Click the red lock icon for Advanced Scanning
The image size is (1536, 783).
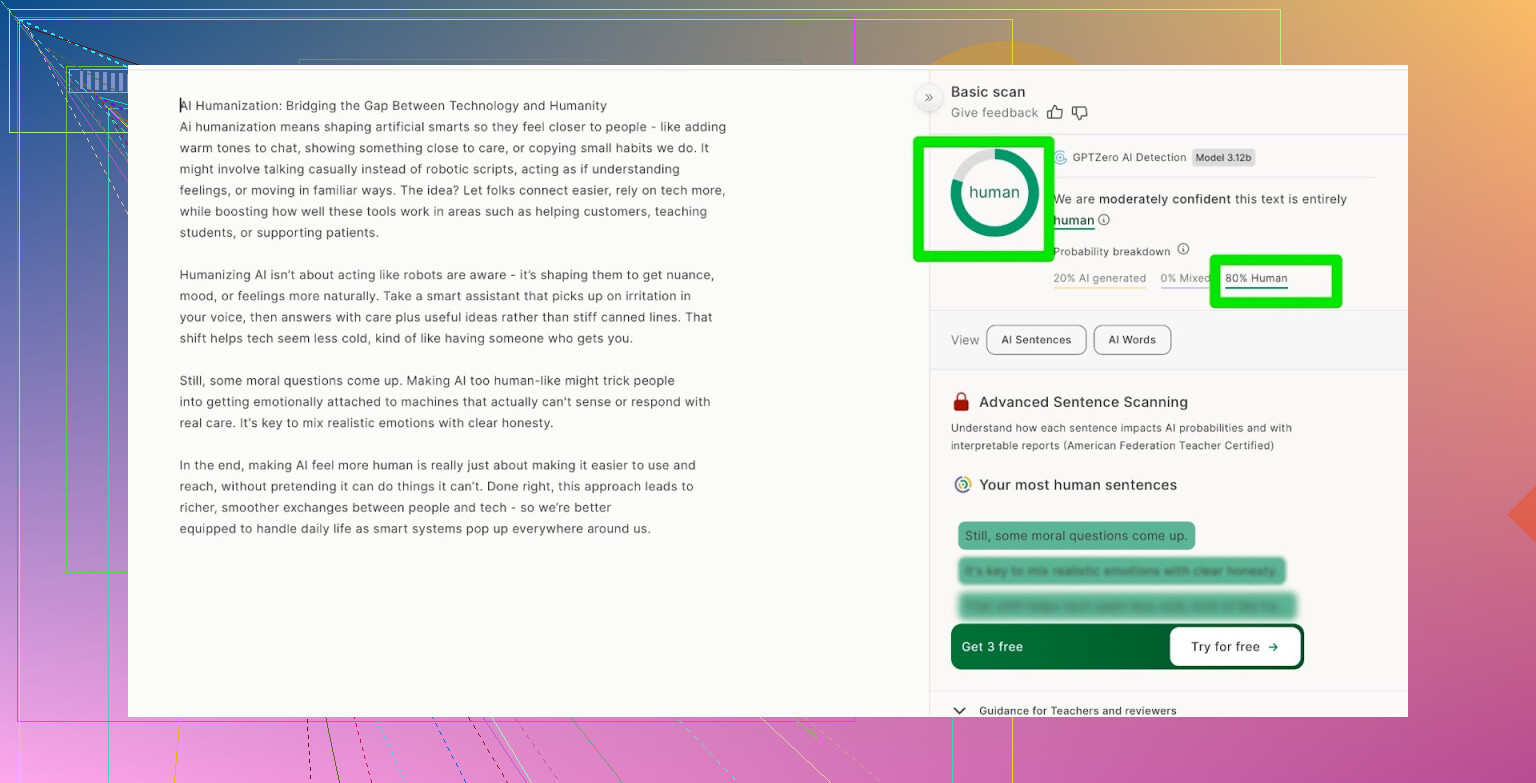(961, 402)
